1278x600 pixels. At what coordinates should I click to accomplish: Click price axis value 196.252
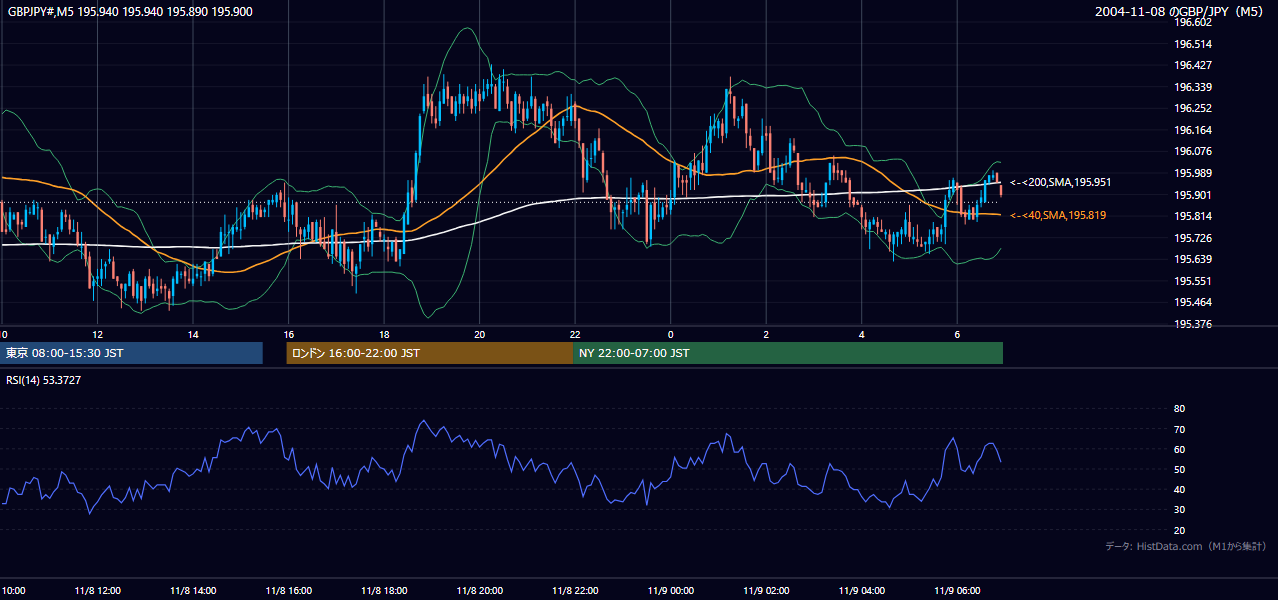click(1193, 108)
